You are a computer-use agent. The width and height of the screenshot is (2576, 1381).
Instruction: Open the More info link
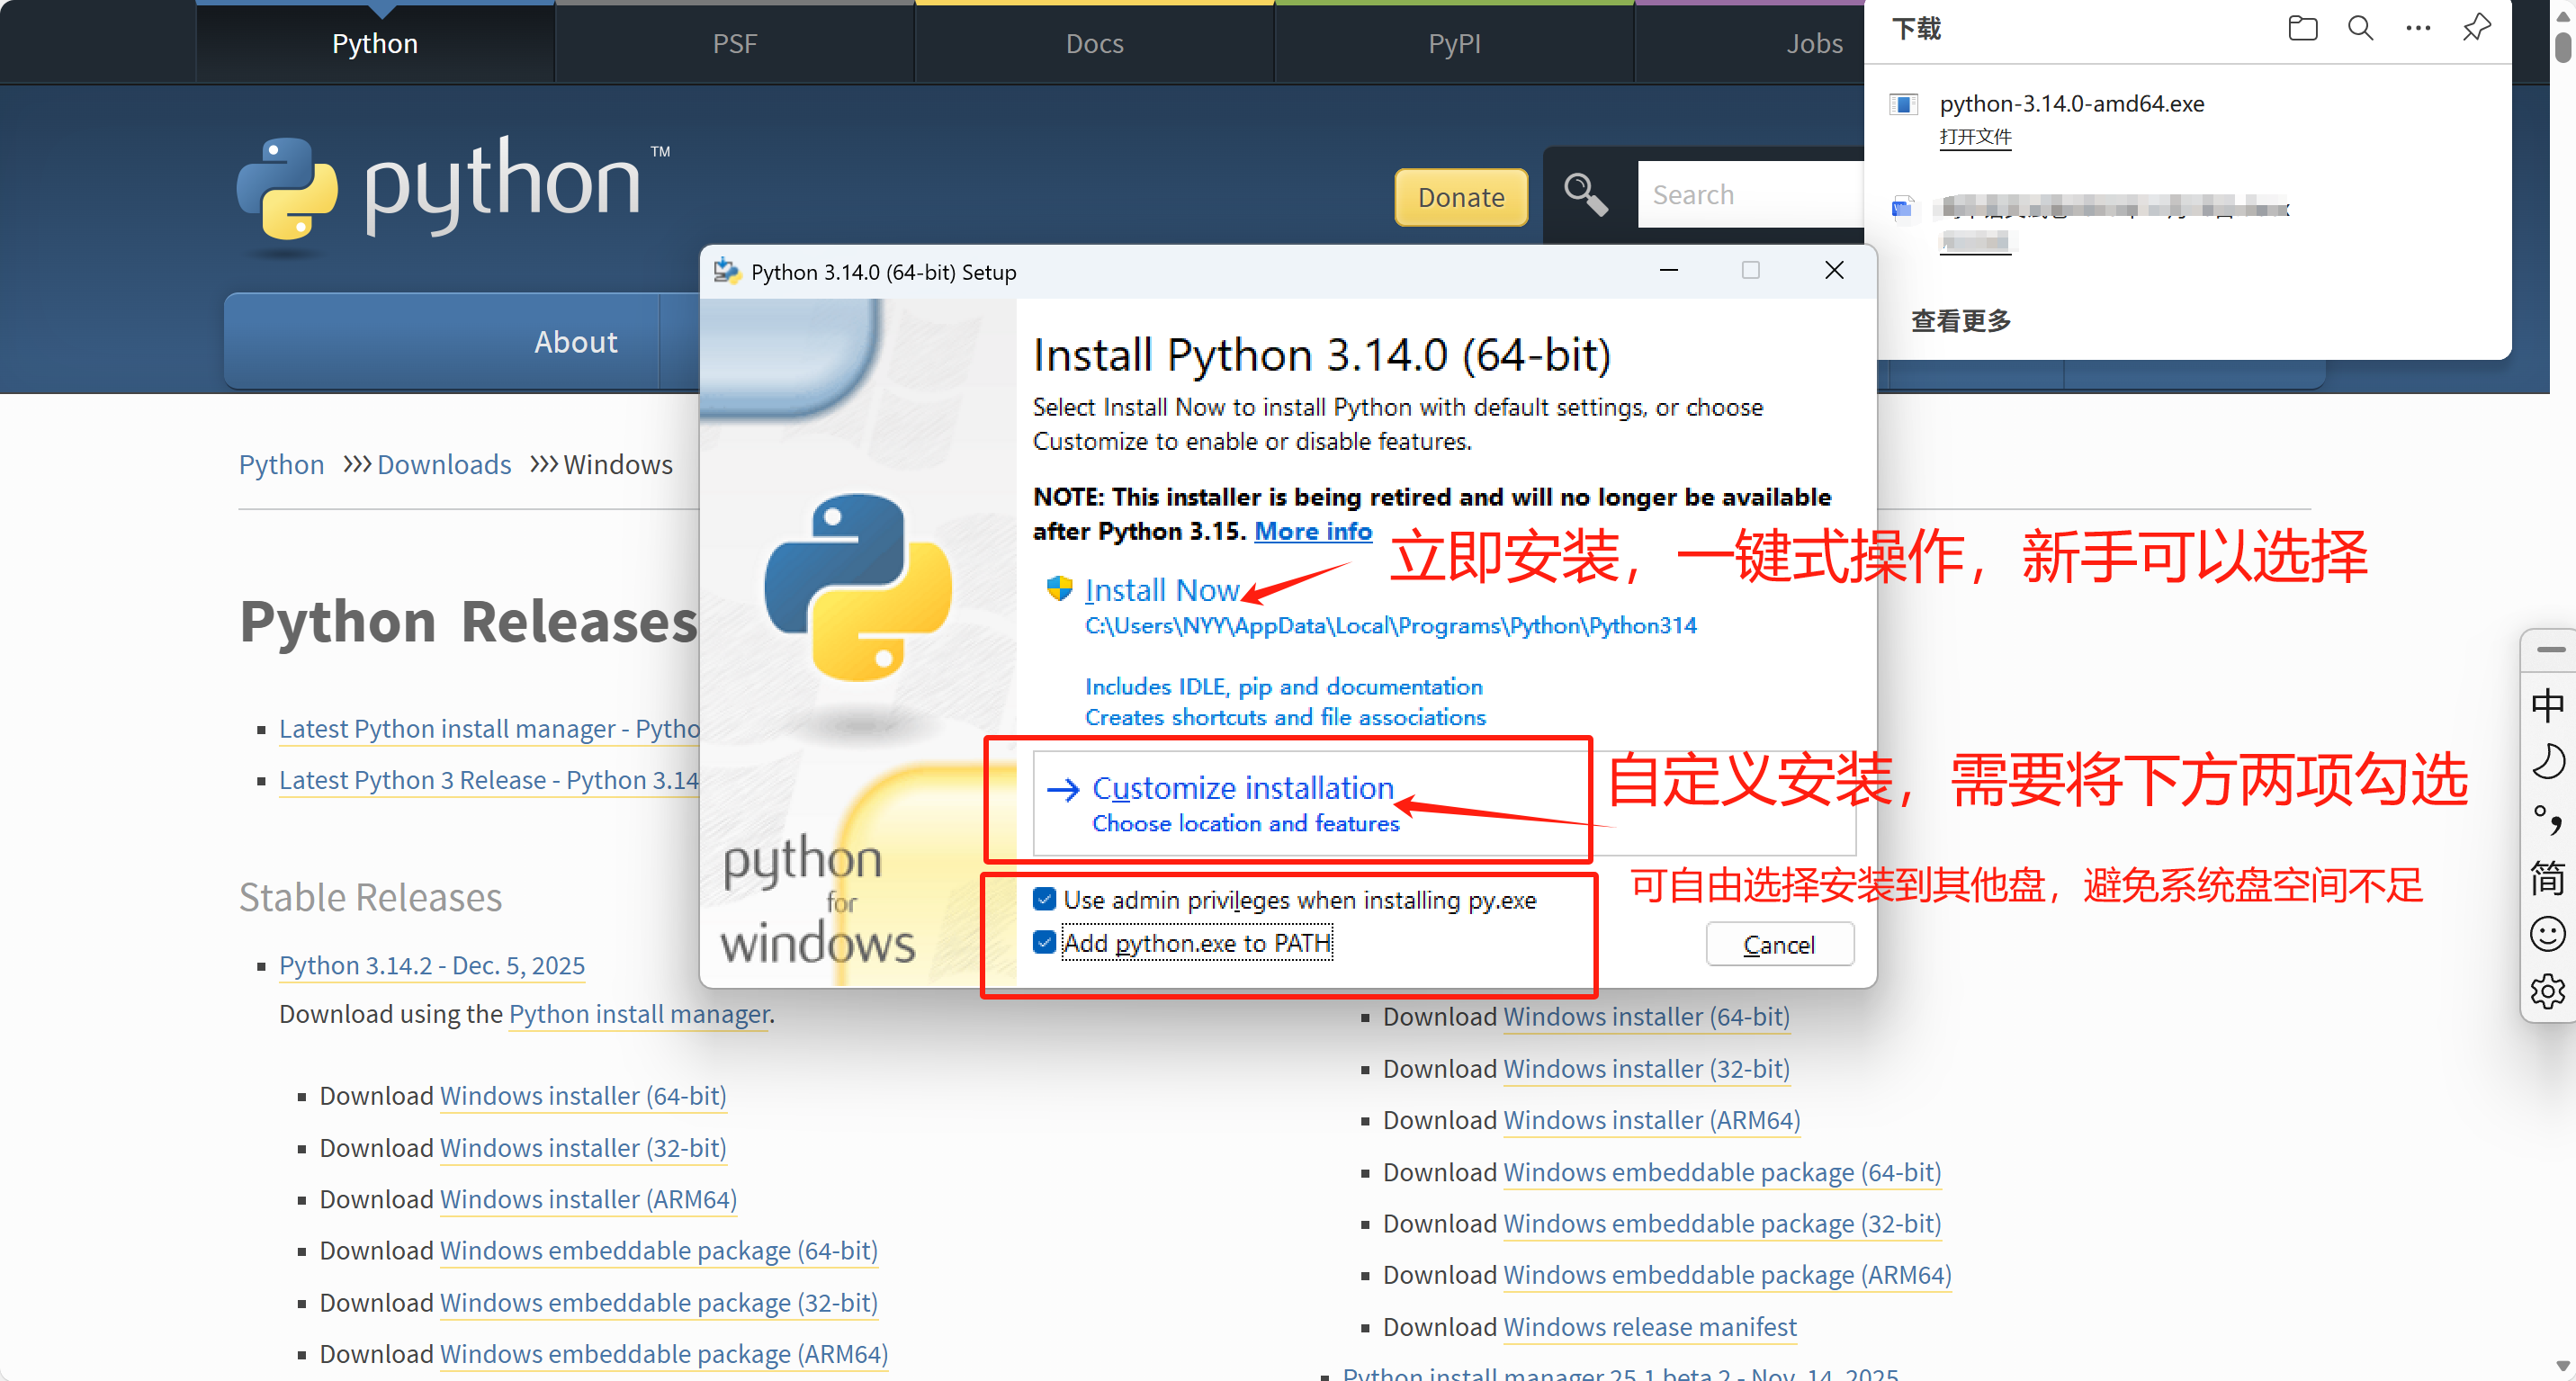click(x=1313, y=531)
